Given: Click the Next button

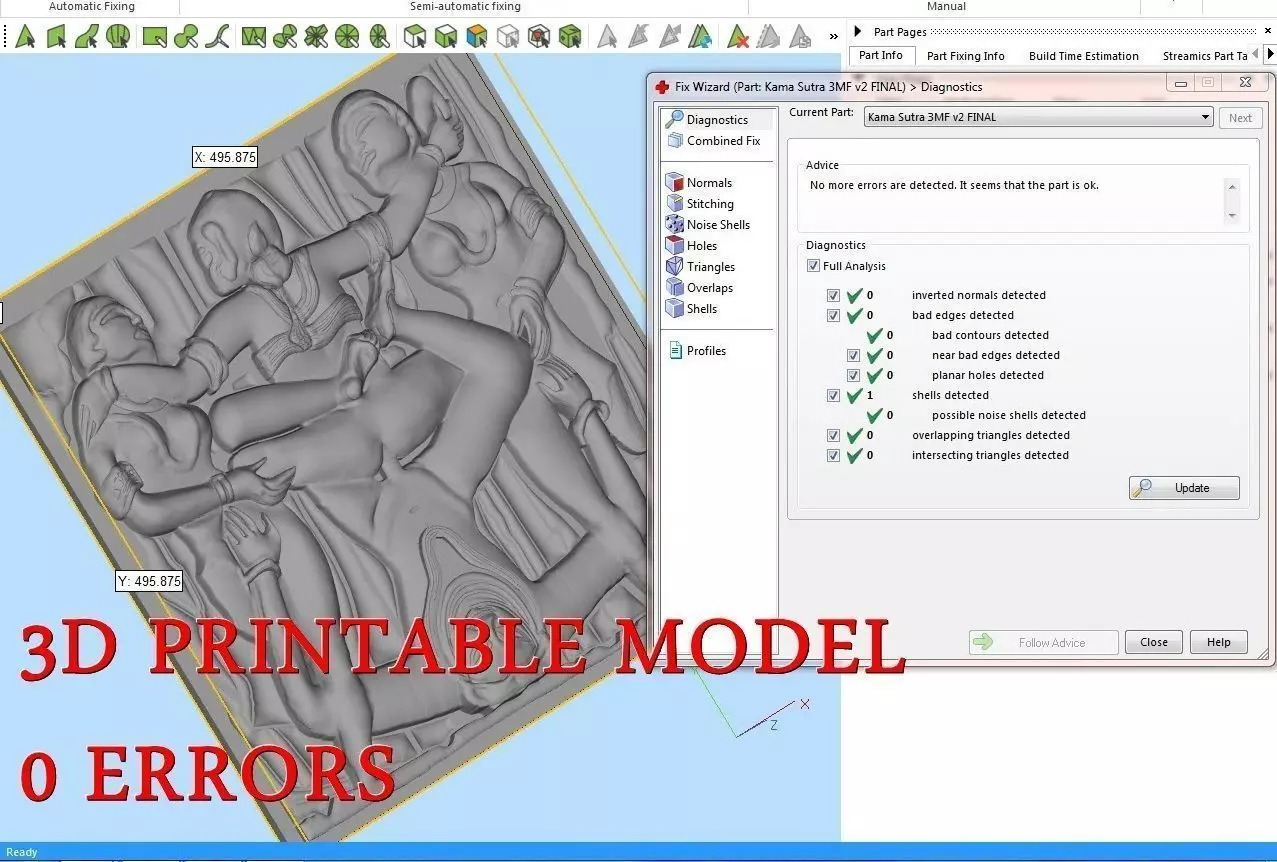Looking at the screenshot, I should 1240,118.
